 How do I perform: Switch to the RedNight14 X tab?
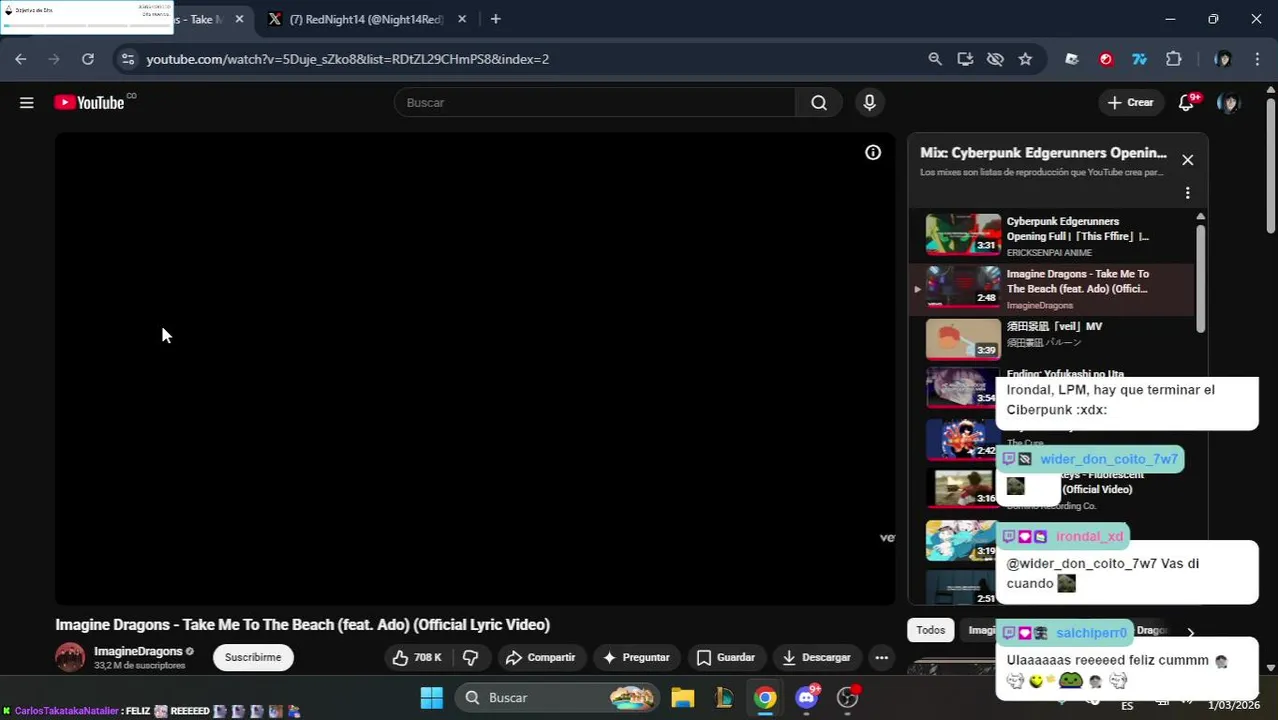(x=365, y=19)
